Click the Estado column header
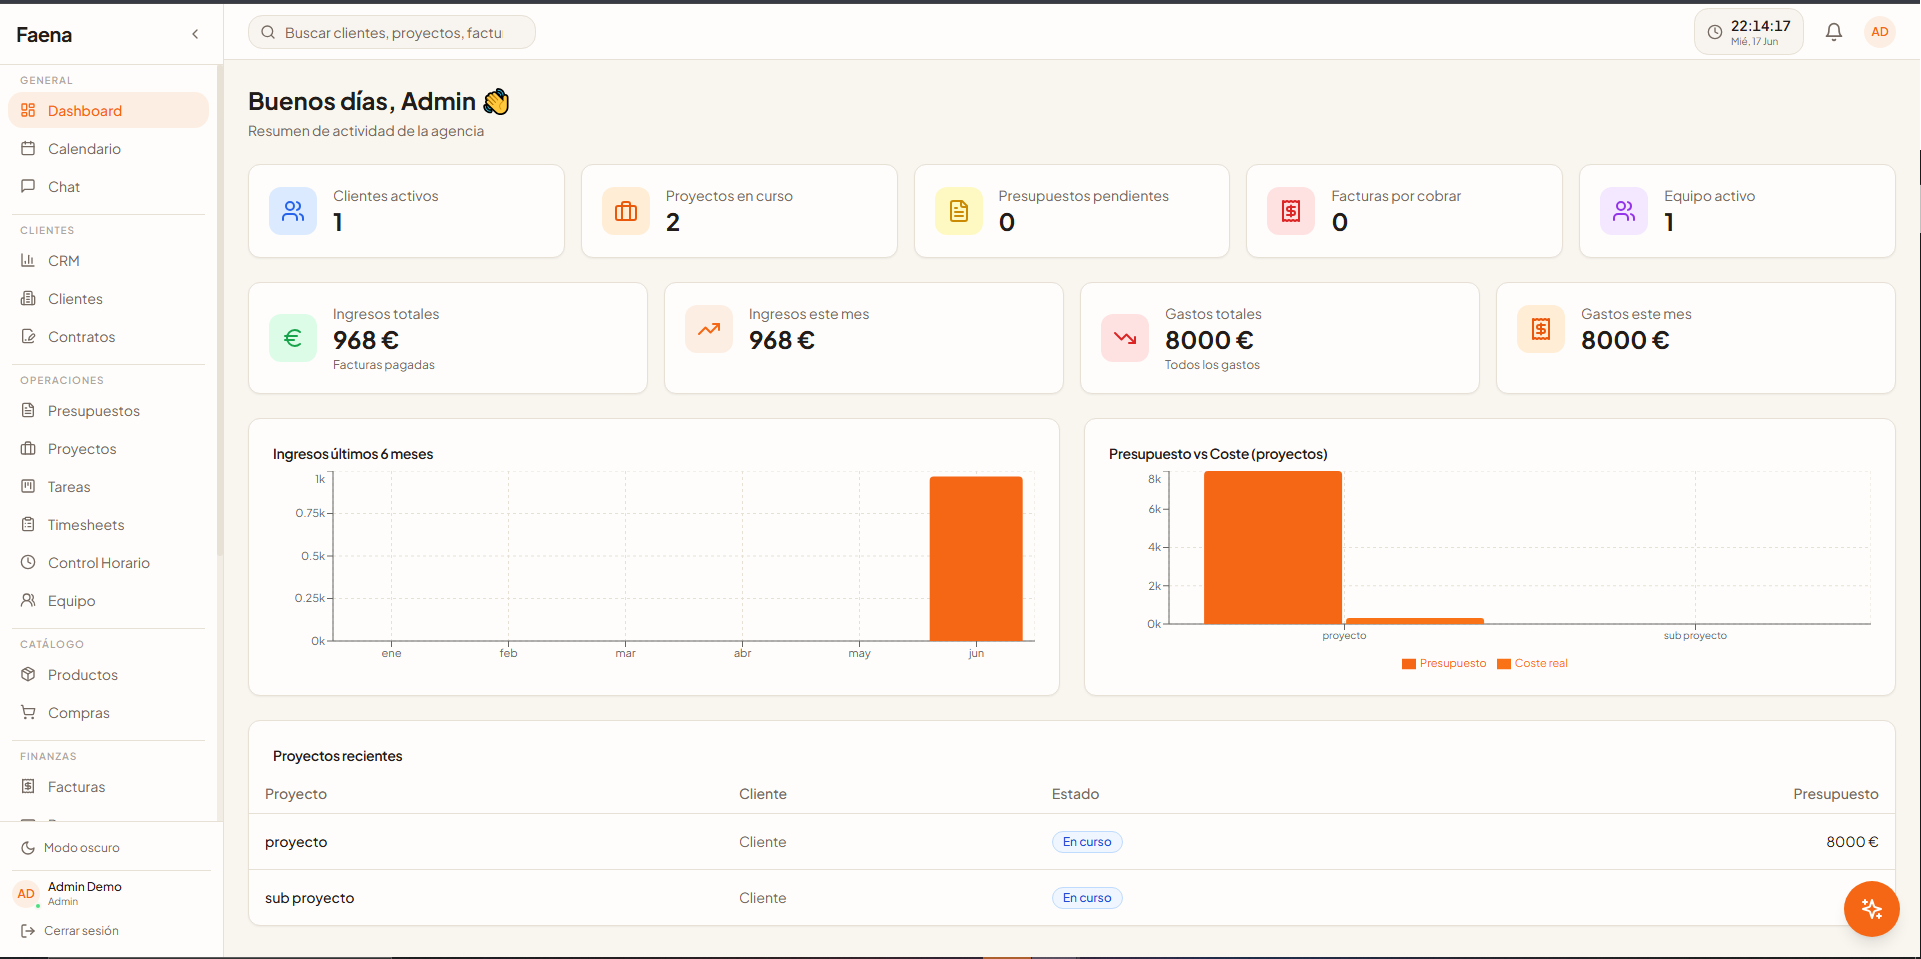The height and width of the screenshot is (959, 1921). point(1075,794)
